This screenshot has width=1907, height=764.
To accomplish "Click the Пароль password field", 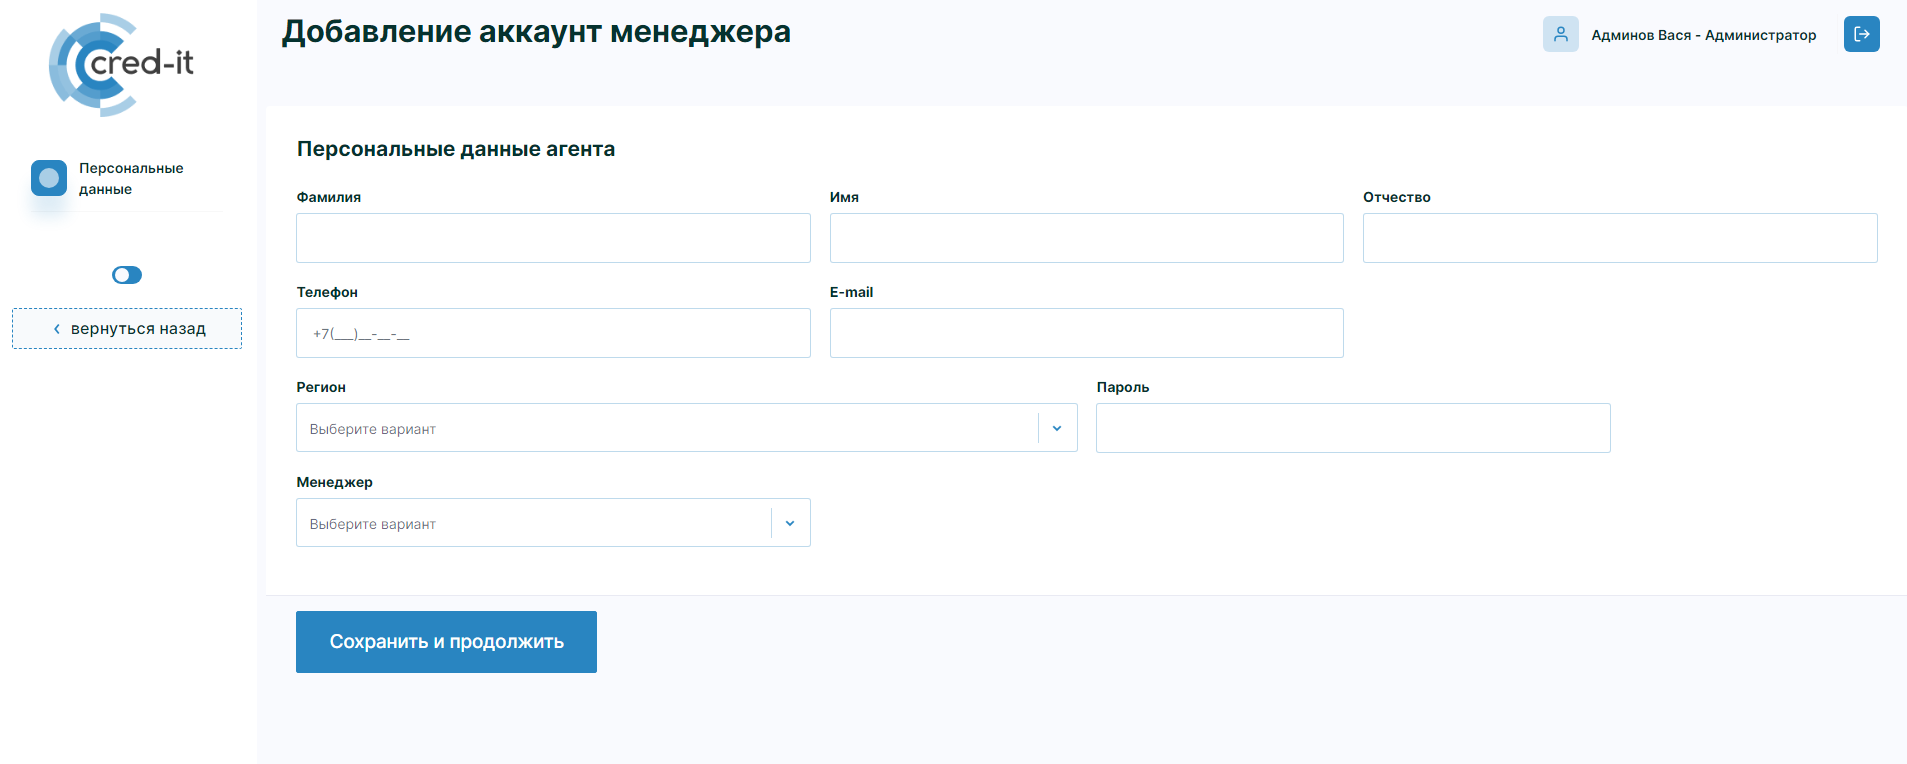I will point(1352,428).
